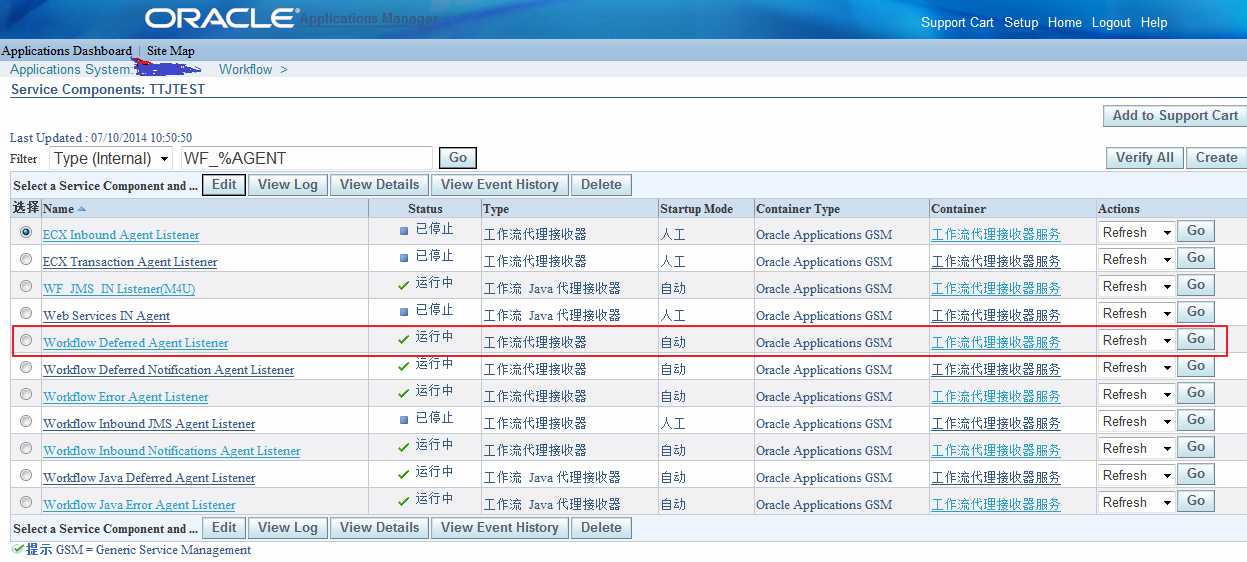Click the bottom Delete button
This screenshot has height=562, width=1247.
[601, 527]
